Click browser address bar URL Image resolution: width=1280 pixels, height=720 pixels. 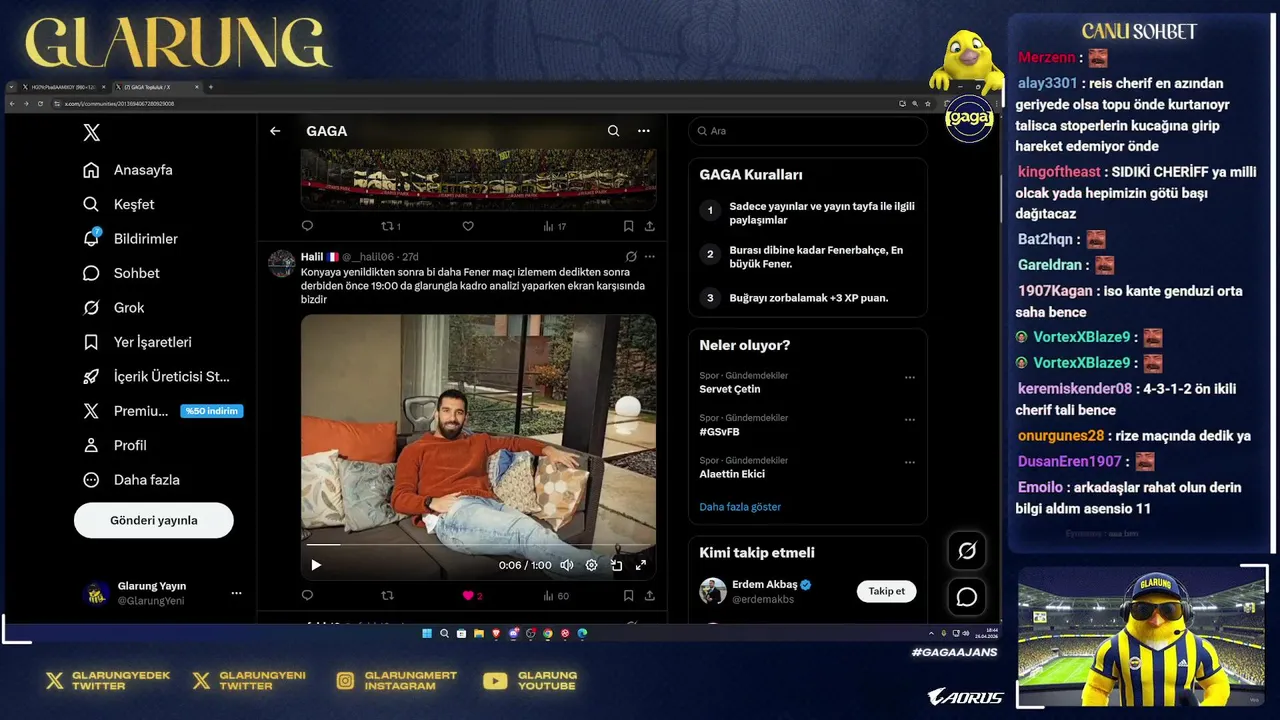120,103
